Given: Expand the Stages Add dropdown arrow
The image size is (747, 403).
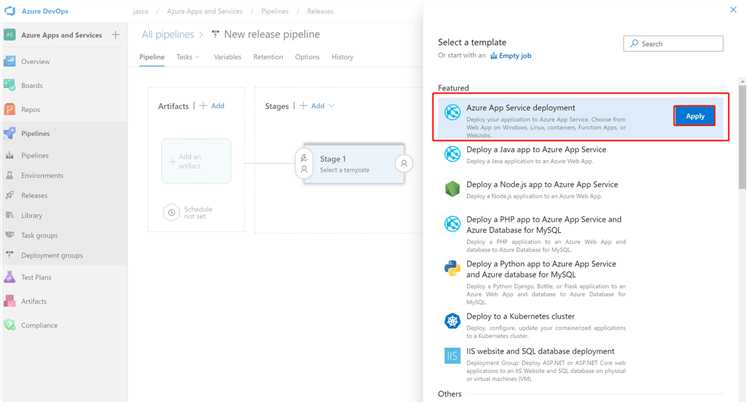Looking at the screenshot, I should click(332, 106).
